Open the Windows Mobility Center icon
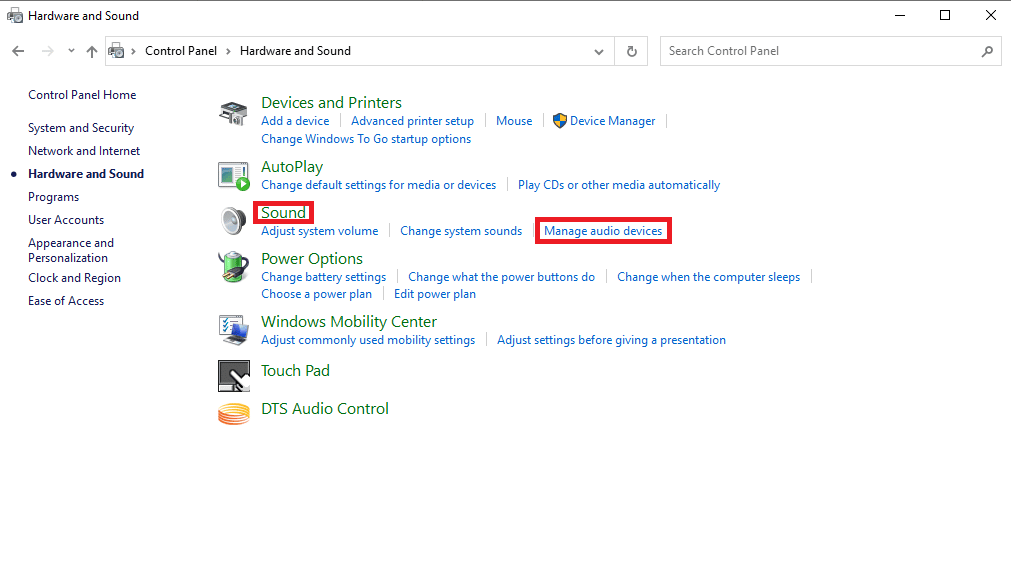The height and width of the screenshot is (583, 1011). click(x=233, y=329)
